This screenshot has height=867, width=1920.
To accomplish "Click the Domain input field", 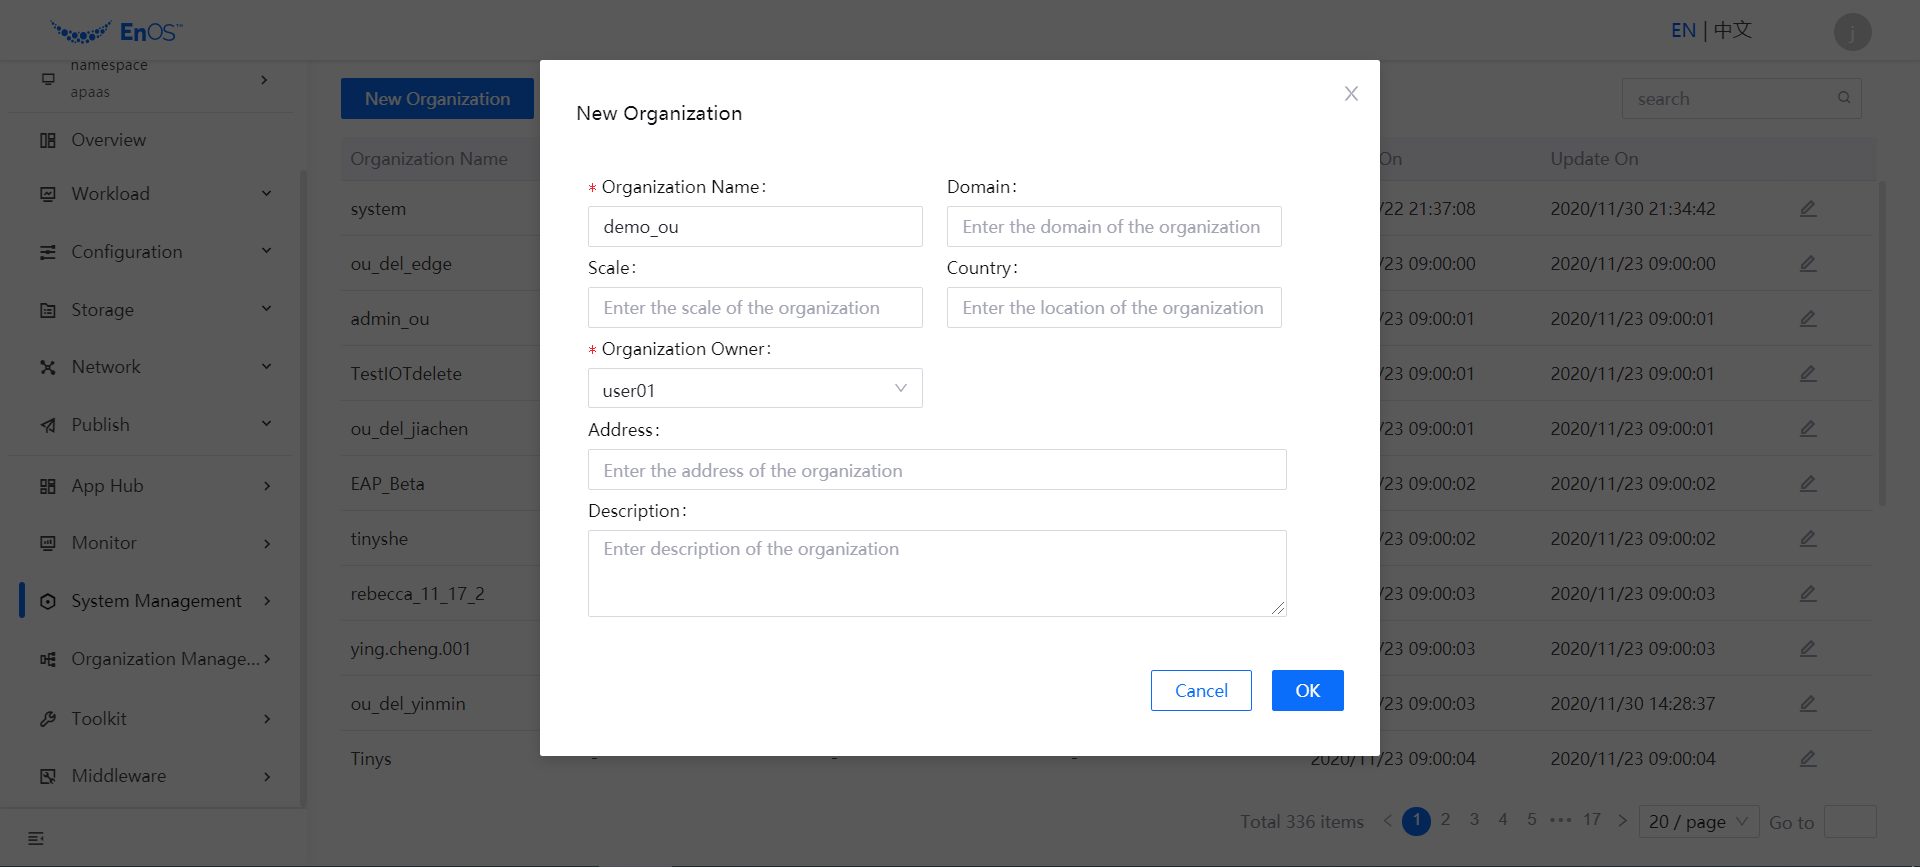I will (1113, 227).
